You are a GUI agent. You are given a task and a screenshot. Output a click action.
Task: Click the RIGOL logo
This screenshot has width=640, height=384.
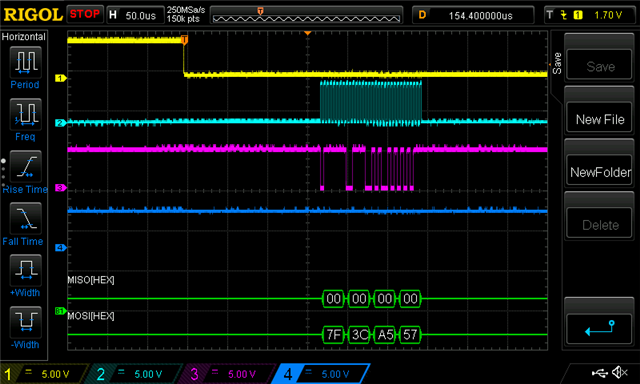33,15
